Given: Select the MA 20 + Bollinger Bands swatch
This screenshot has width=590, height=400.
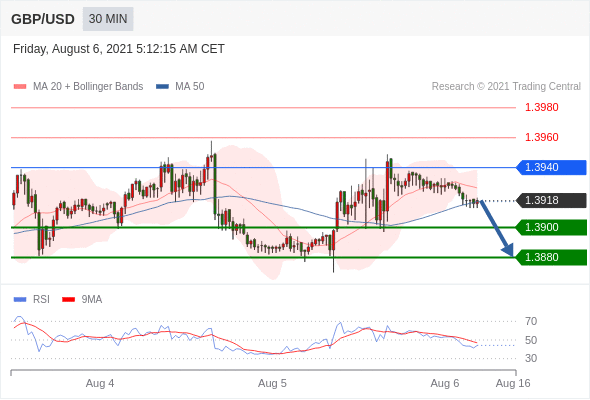Looking at the screenshot, I should point(20,87).
